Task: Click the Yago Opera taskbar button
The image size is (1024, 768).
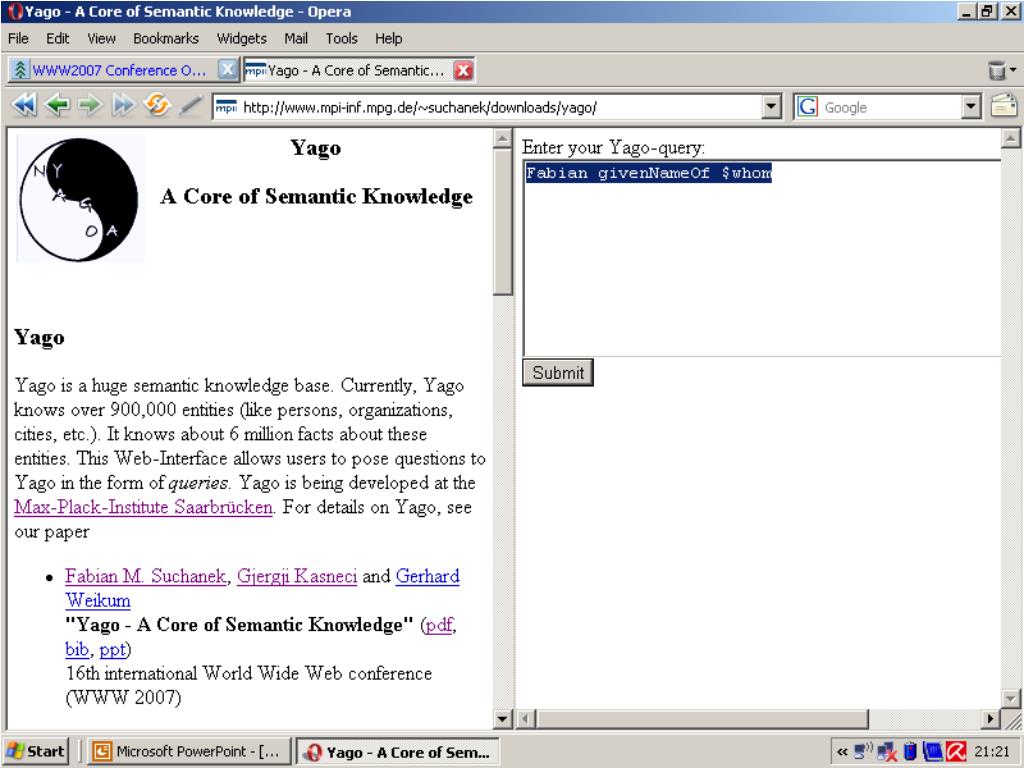Action: pos(398,752)
